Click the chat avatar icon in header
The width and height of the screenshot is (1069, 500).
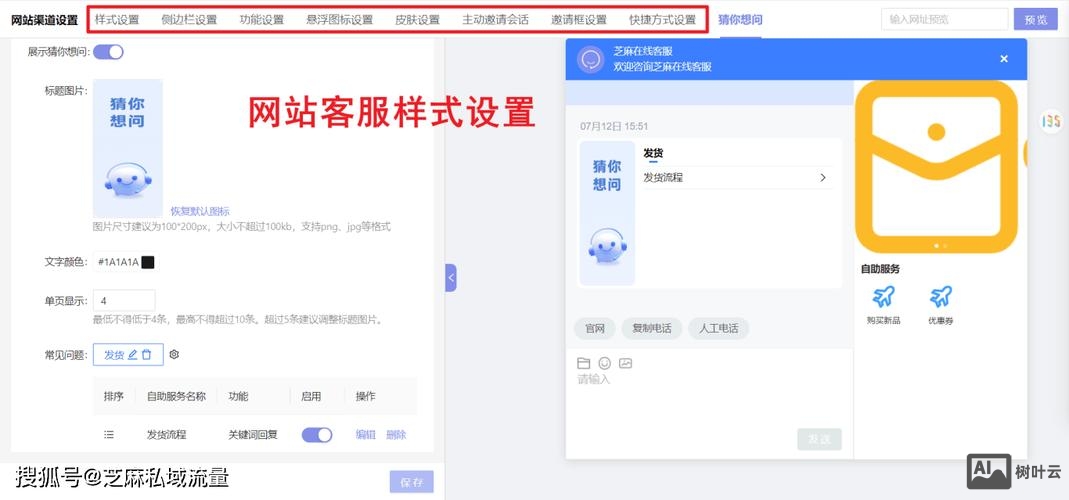click(590, 59)
